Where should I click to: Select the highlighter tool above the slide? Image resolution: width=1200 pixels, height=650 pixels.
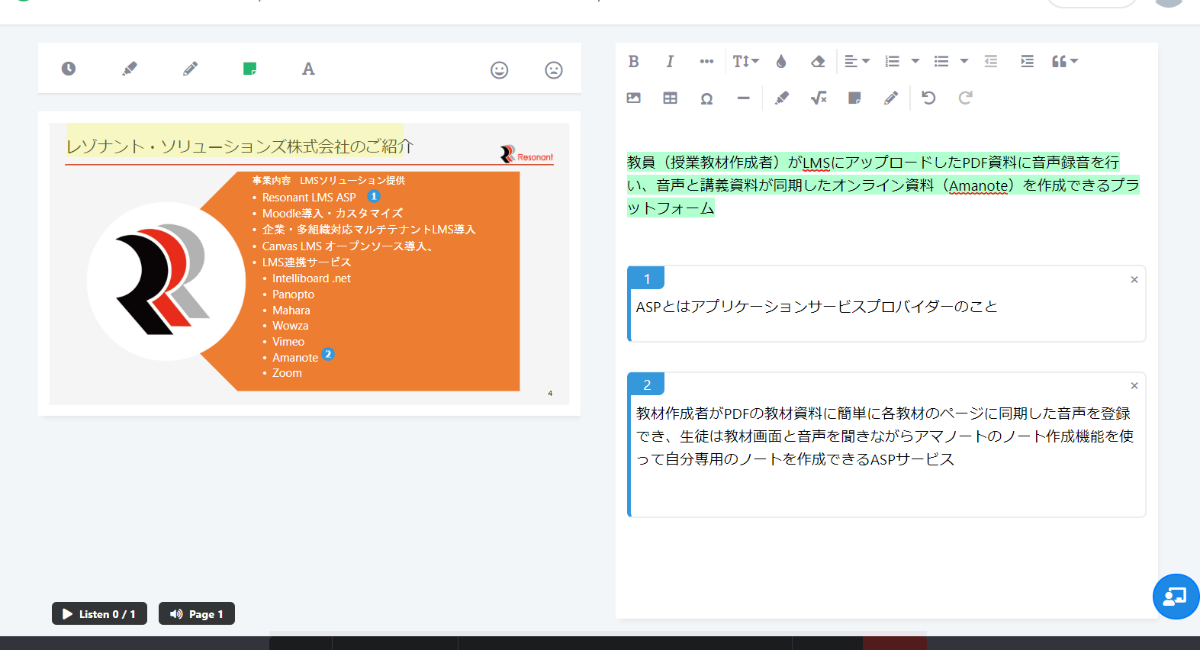coord(129,69)
